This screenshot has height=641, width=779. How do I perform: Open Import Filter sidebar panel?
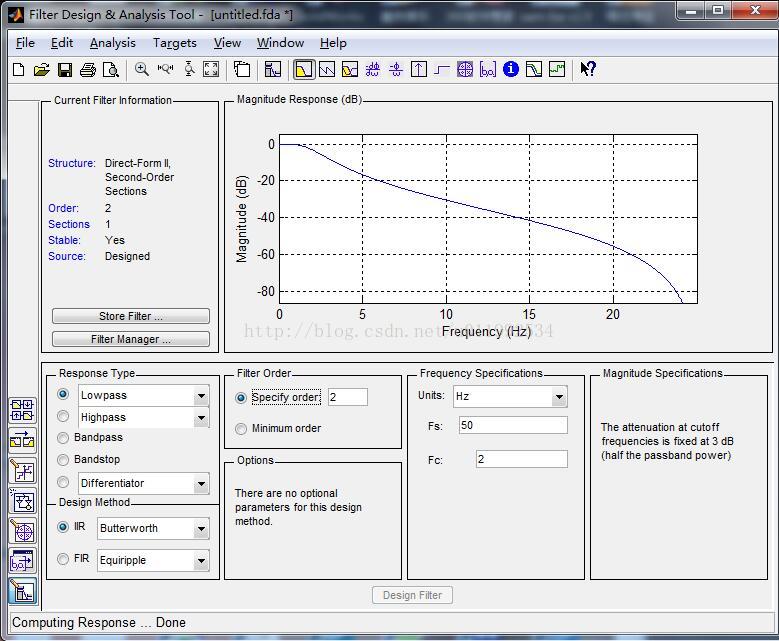(x=22, y=561)
